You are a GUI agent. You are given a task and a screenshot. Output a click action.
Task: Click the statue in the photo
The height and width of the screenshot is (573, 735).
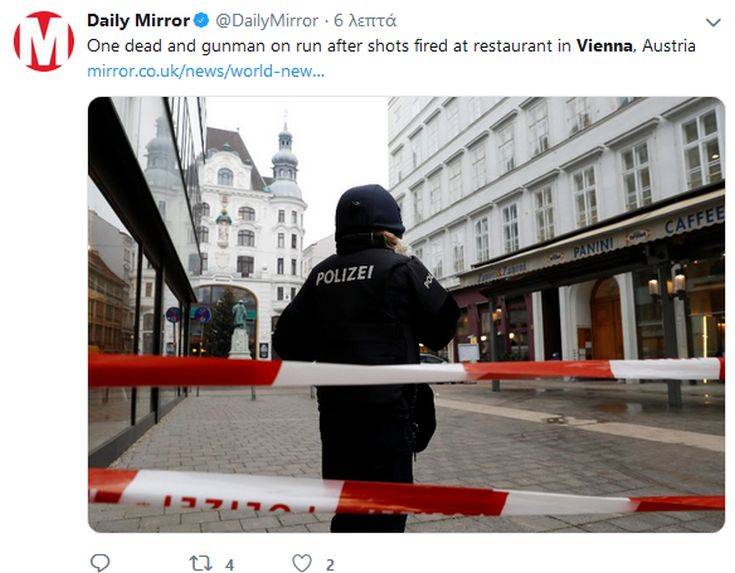pos(240,330)
